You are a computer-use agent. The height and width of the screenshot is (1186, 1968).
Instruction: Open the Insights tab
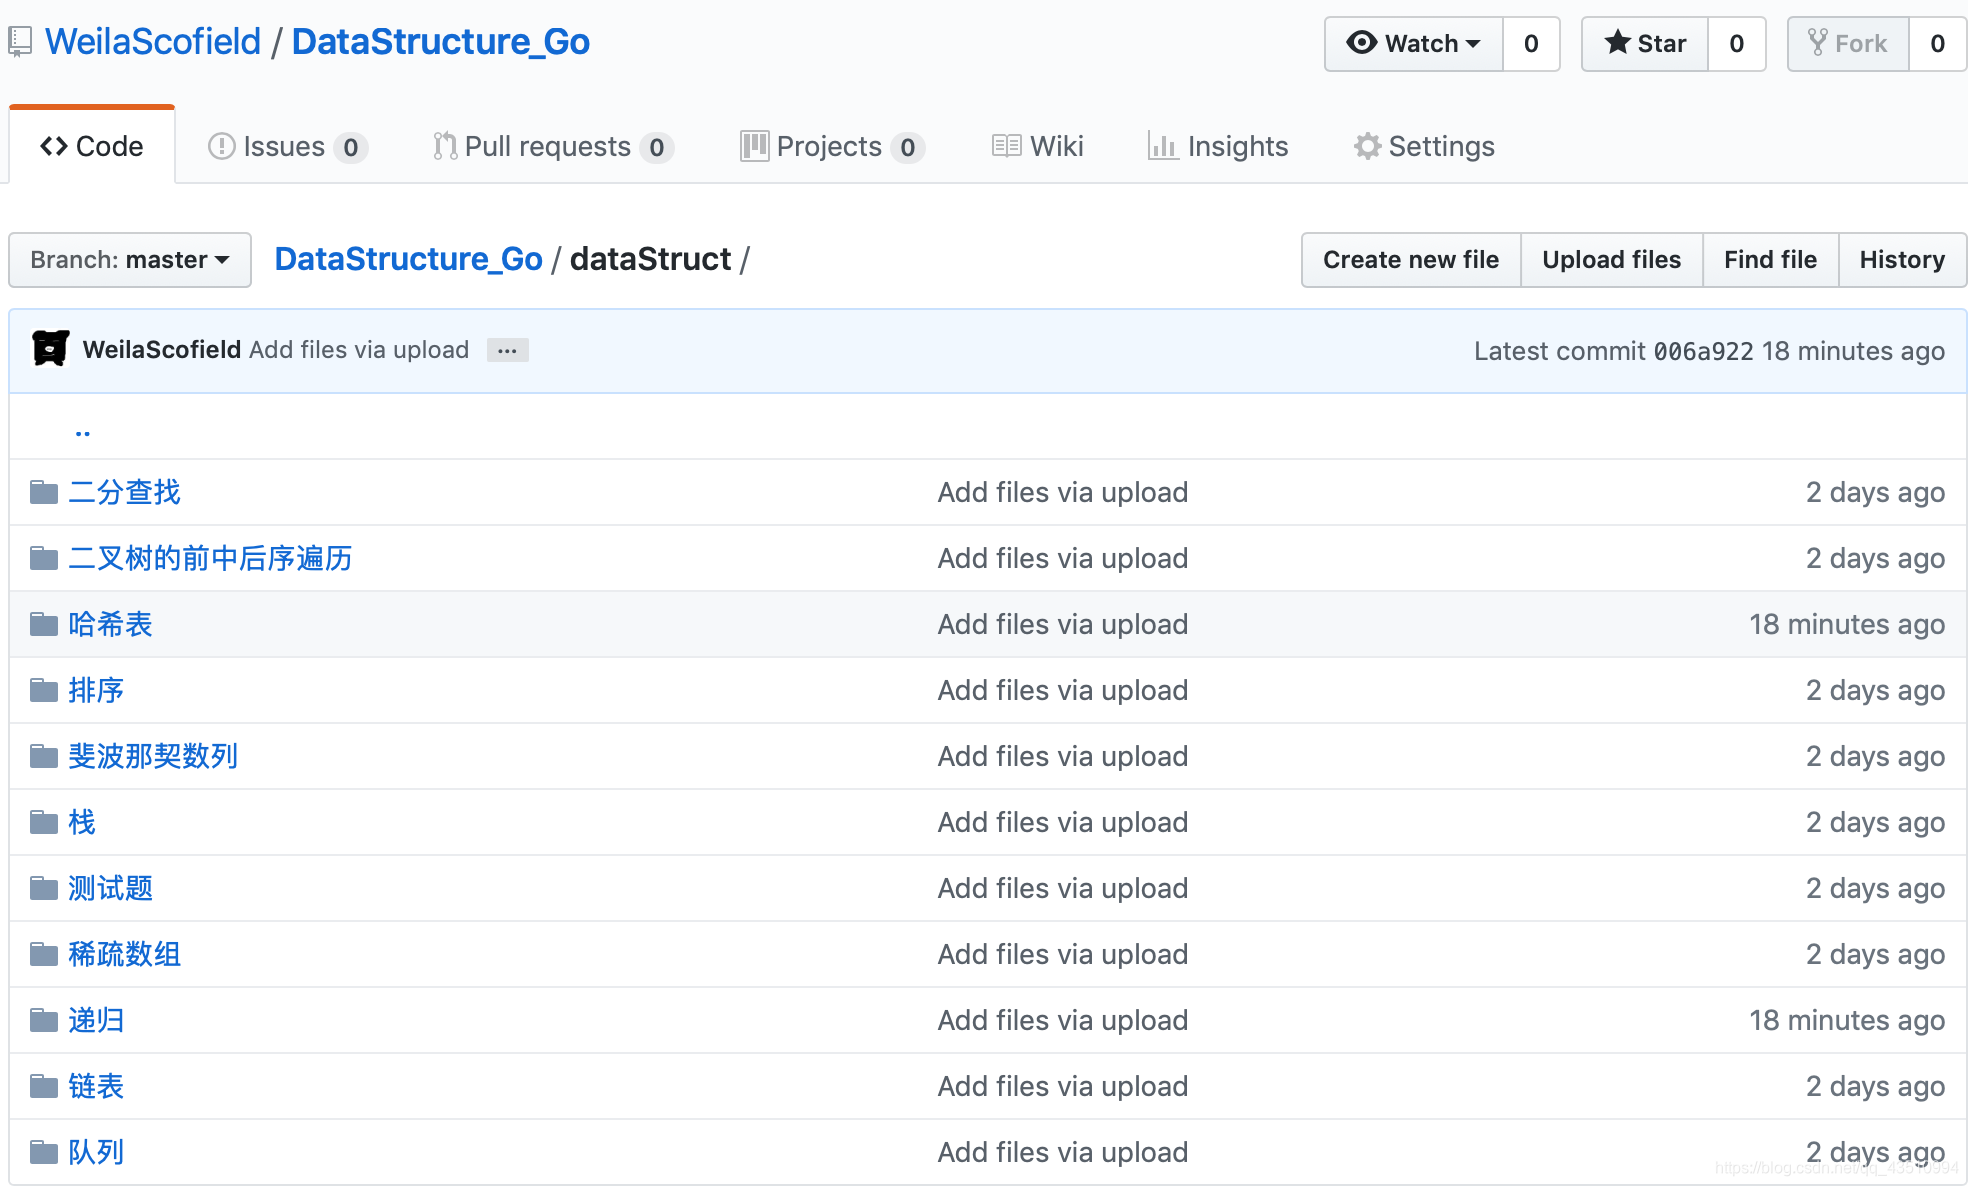[1218, 146]
